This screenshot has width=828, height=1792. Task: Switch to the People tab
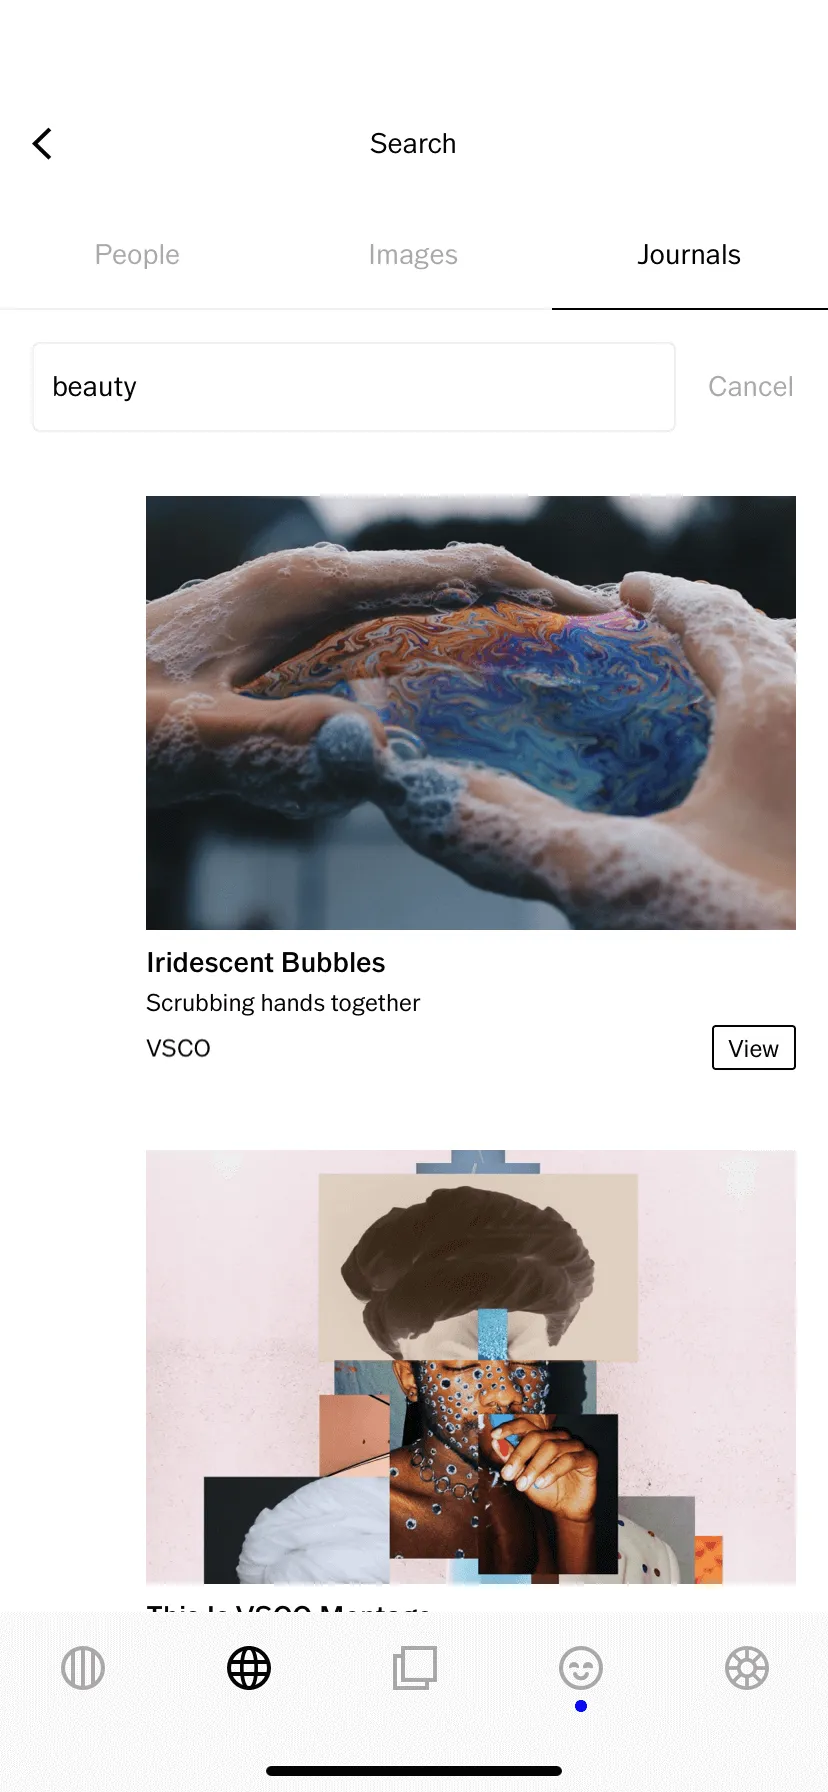[x=137, y=255]
